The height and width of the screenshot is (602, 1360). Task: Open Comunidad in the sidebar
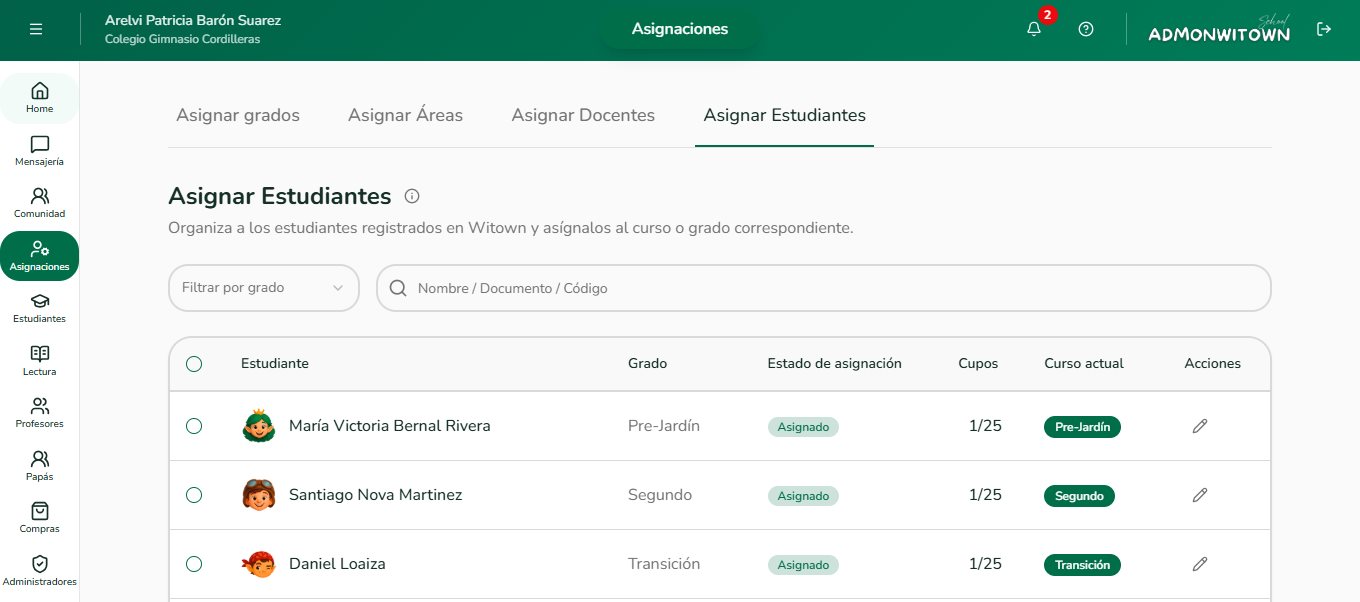click(x=40, y=203)
